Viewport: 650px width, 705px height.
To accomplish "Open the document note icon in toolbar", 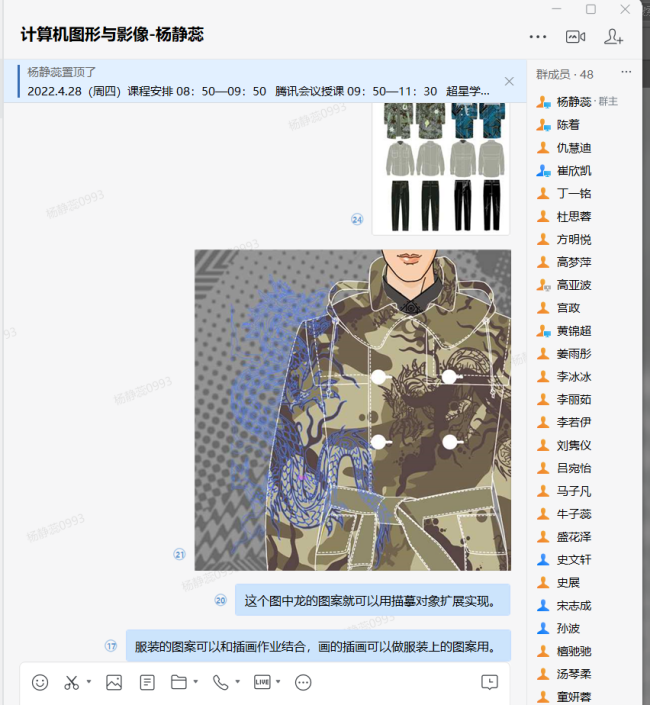I will (147, 682).
